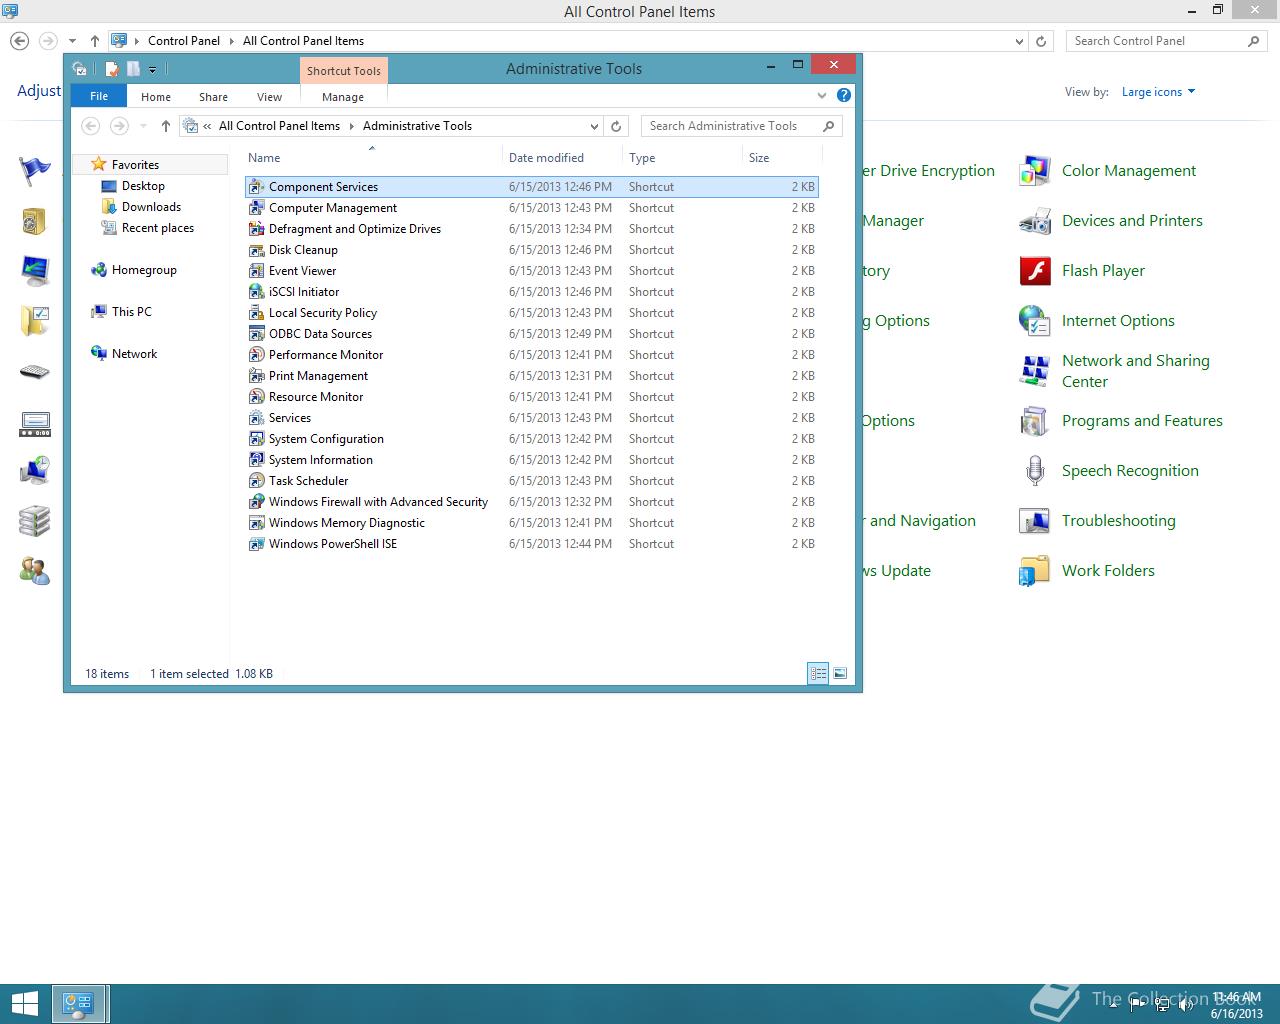
Task: Select the Print Management icon
Action: pos(256,376)
